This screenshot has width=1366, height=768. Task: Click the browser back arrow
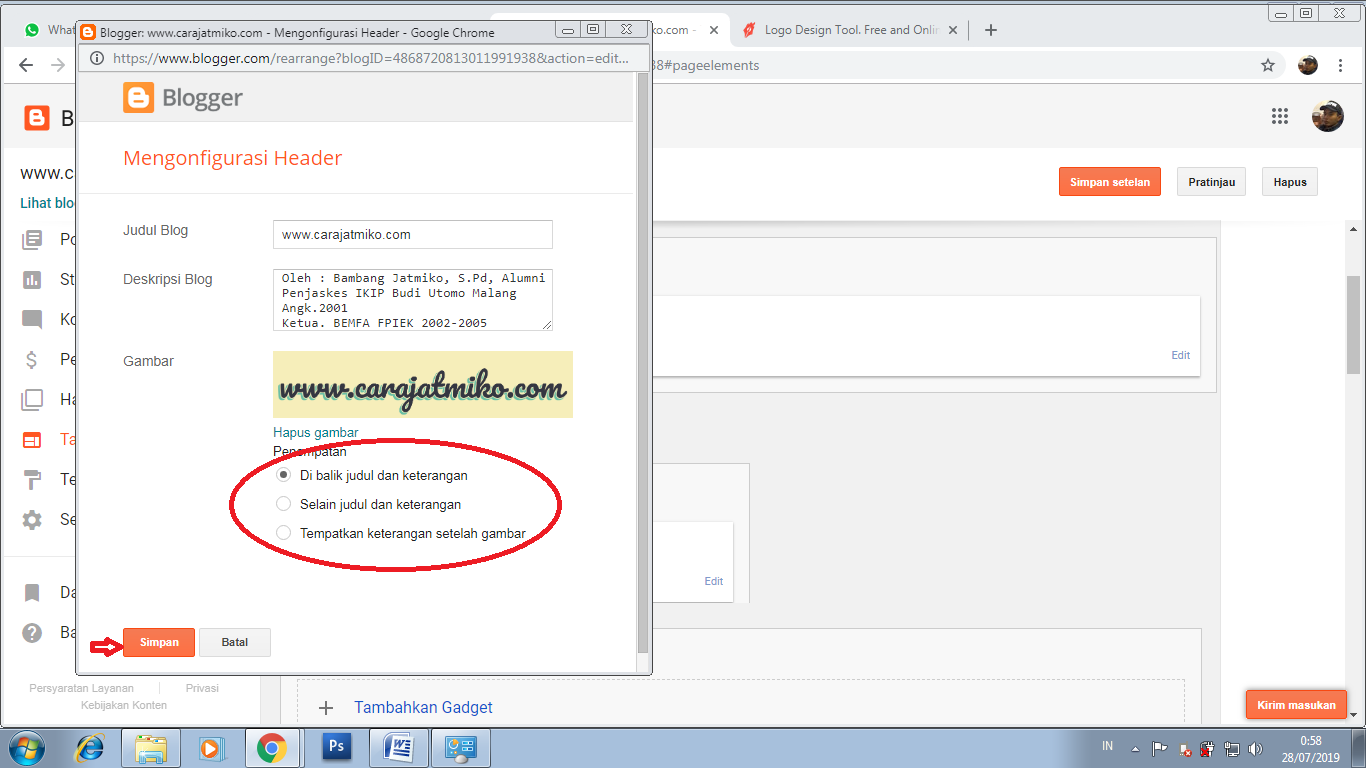(26, 65)
